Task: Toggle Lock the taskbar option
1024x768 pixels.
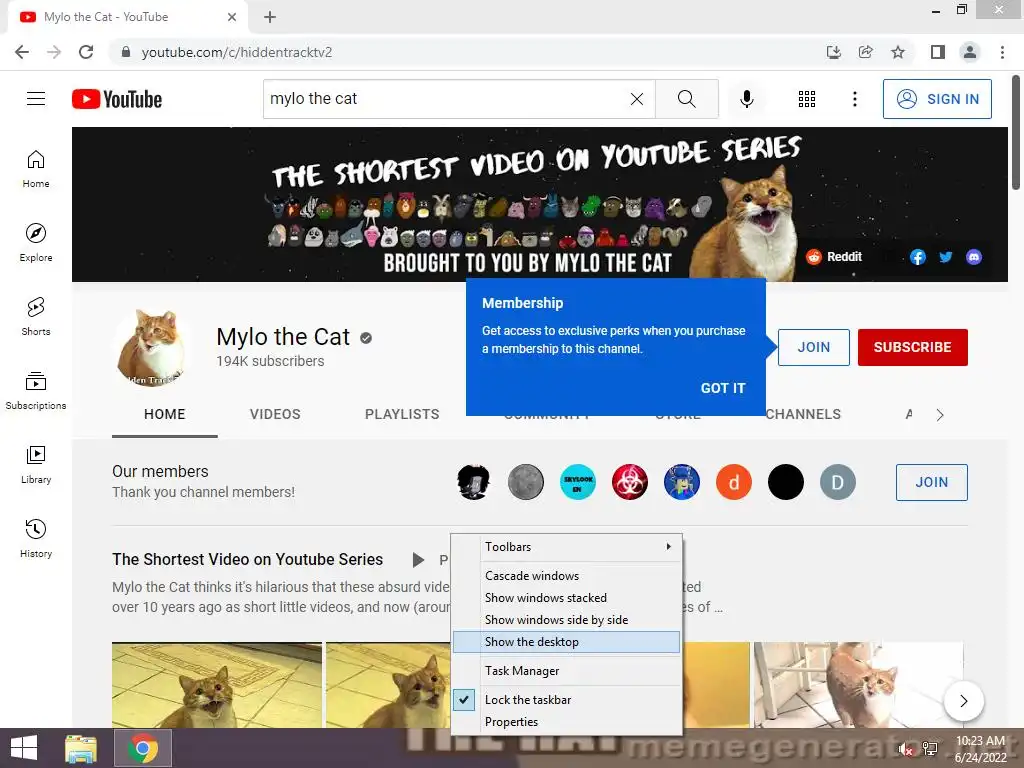Action: tap(566, 699)
